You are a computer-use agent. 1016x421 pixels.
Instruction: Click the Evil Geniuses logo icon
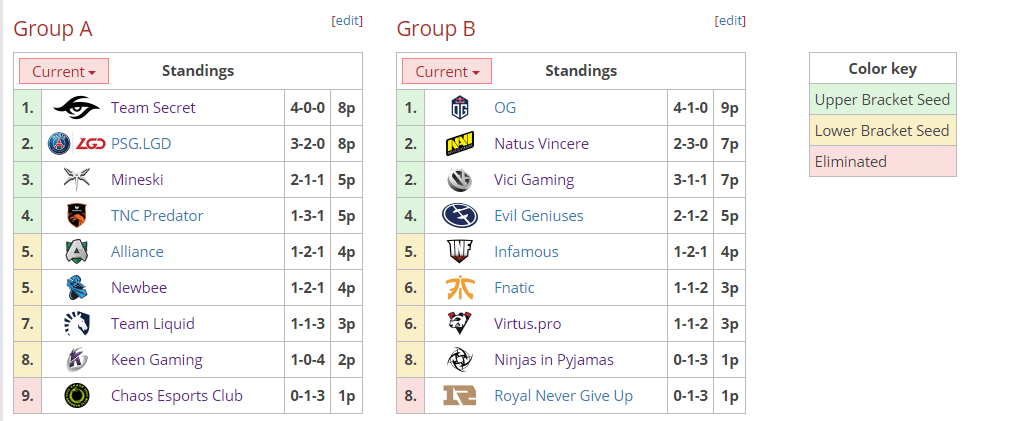(460, 216)
